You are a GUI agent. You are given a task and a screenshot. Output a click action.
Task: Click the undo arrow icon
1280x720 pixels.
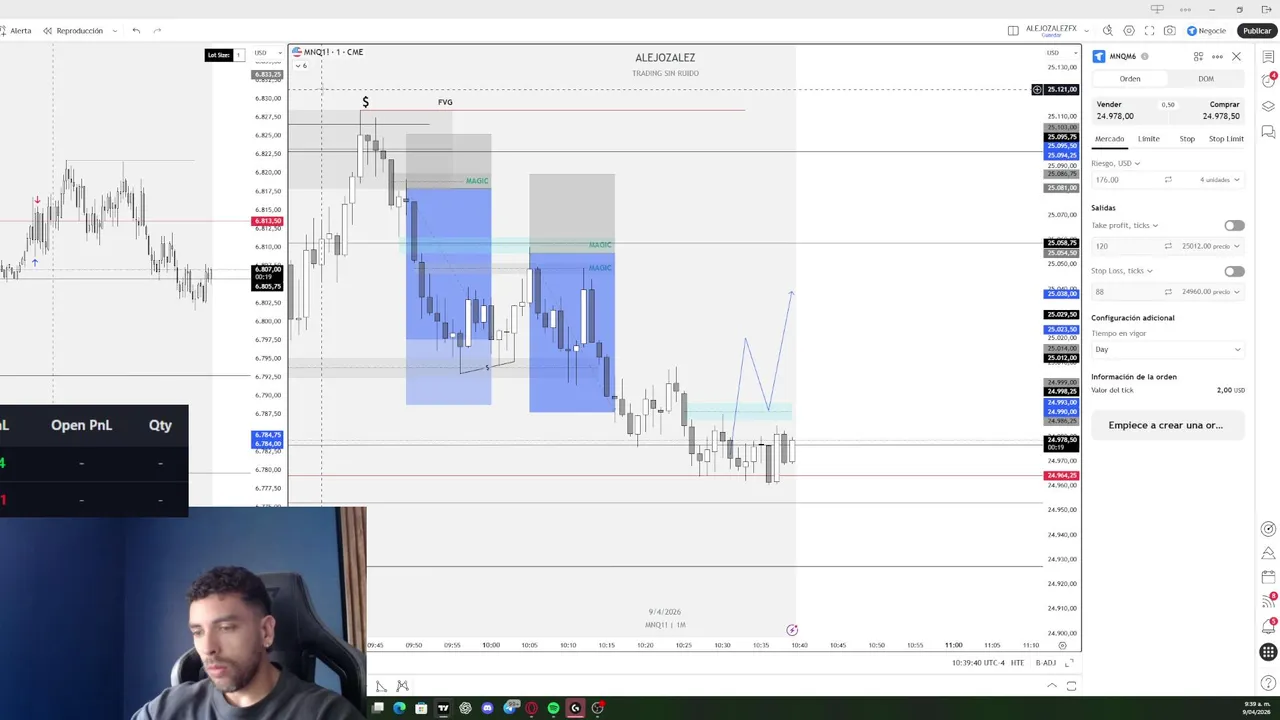(136, 31)
